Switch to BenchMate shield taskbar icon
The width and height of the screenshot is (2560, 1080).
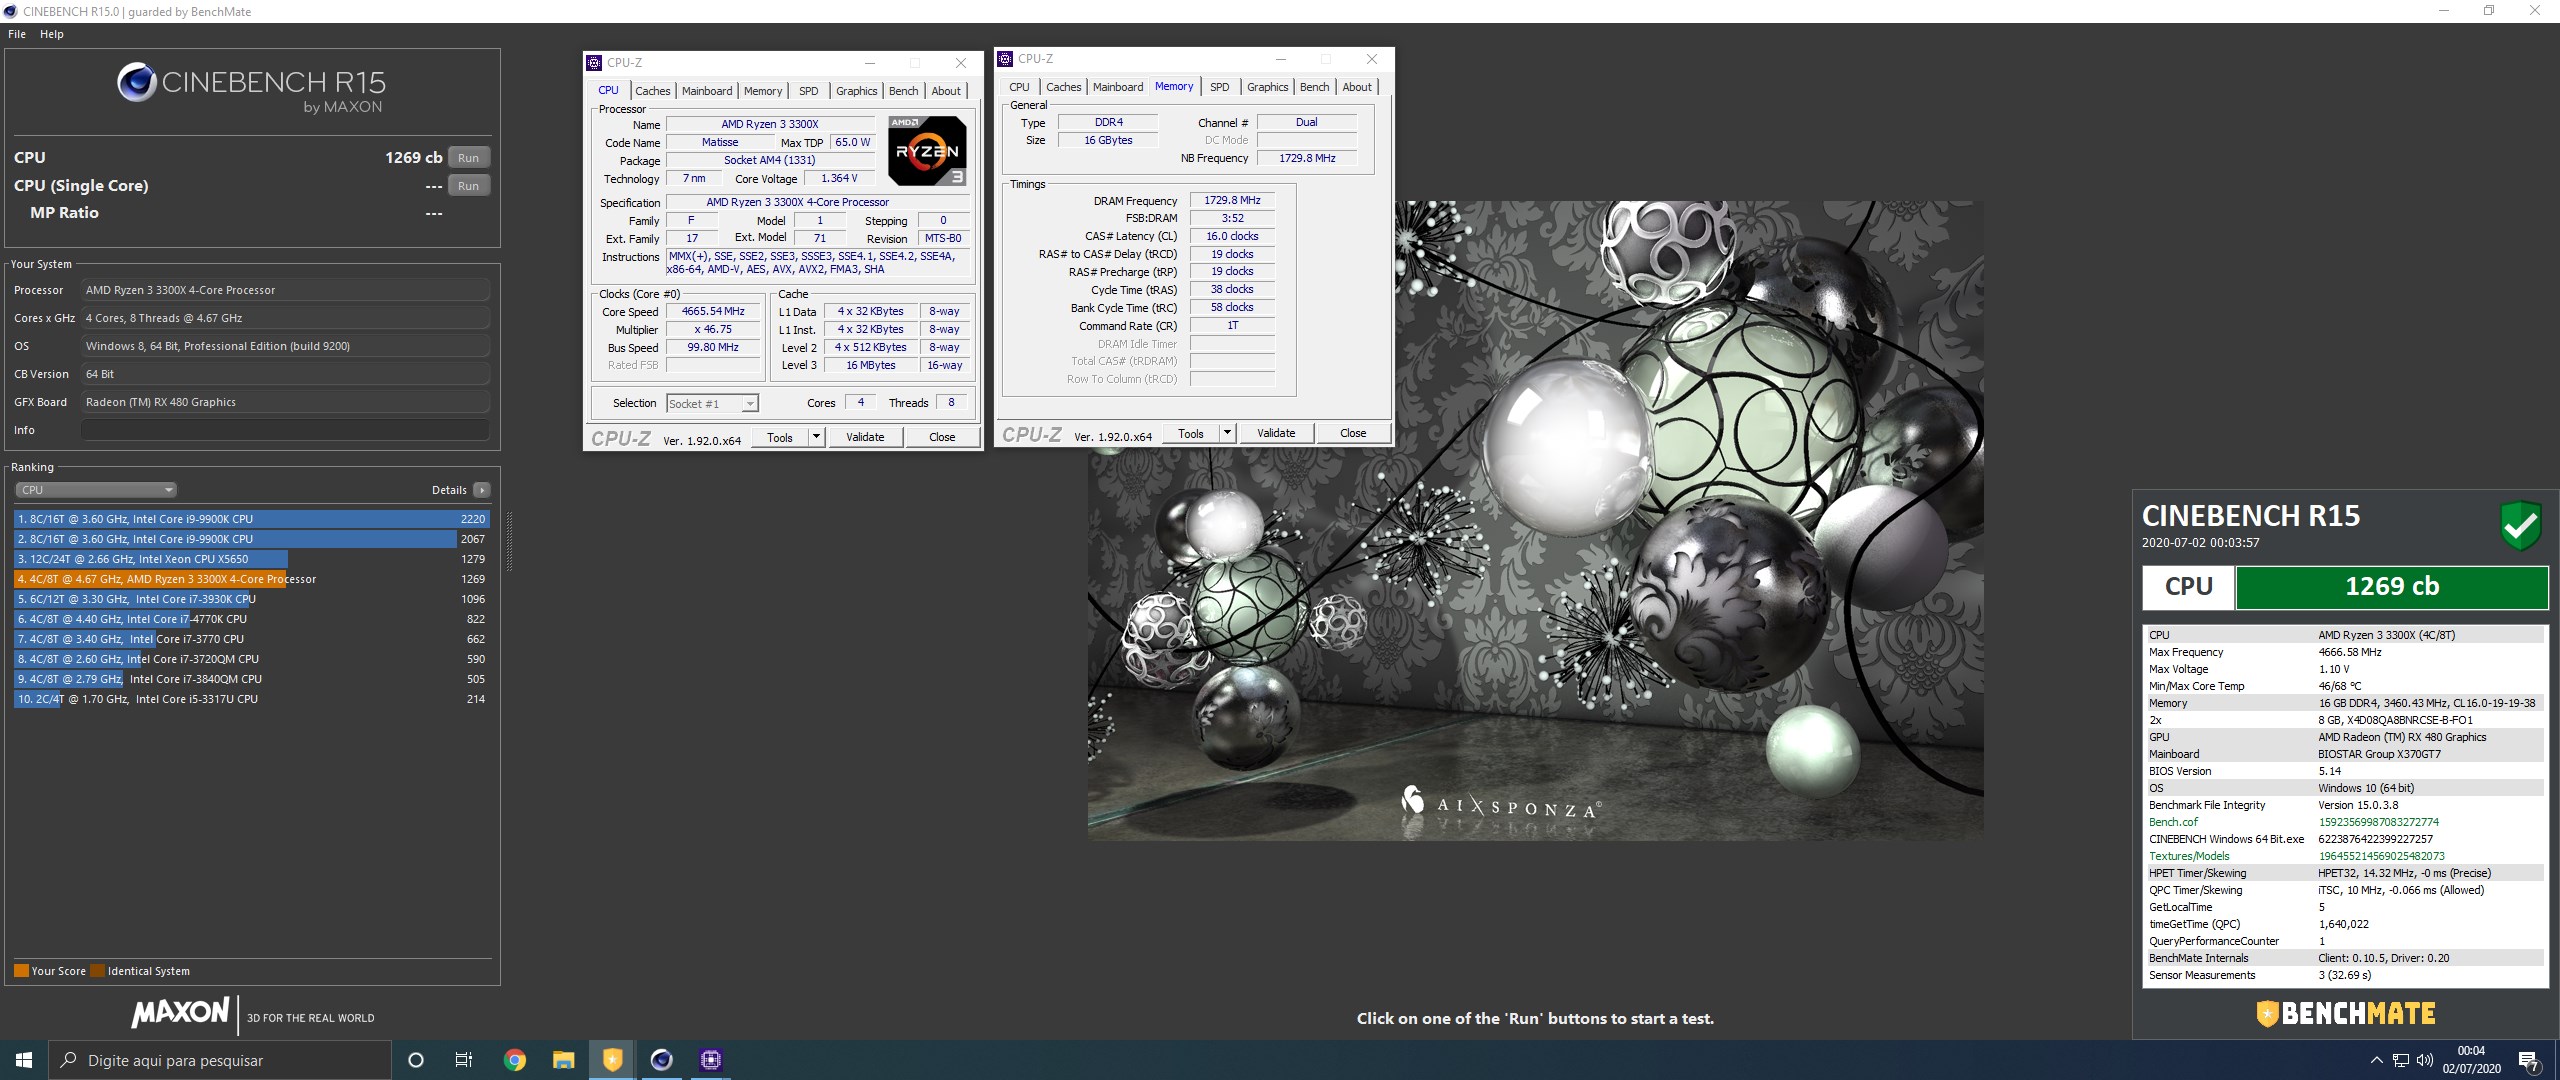coord(612,1060)
